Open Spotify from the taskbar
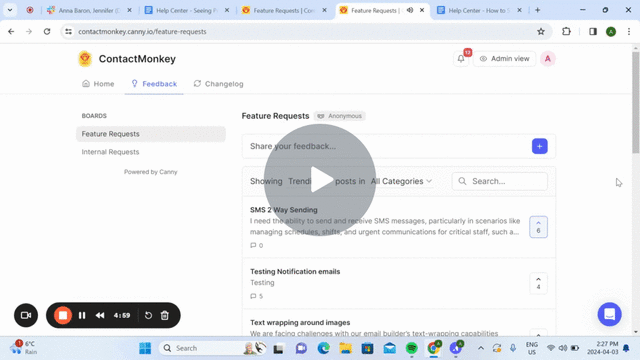Image resolution: width=640 pixels, height=360 pixels. tap(411, 348)
